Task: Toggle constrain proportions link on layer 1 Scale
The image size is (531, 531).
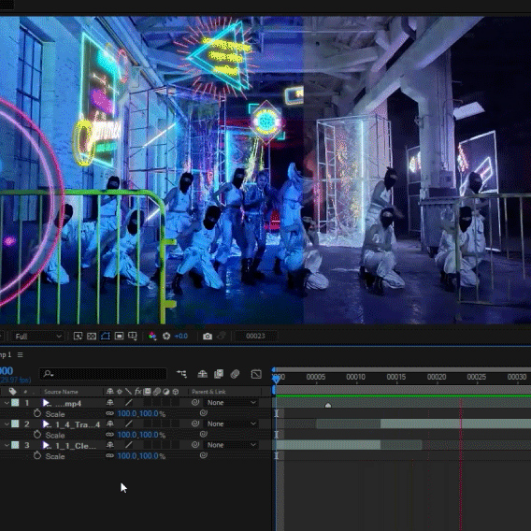Action: [110, 413]
